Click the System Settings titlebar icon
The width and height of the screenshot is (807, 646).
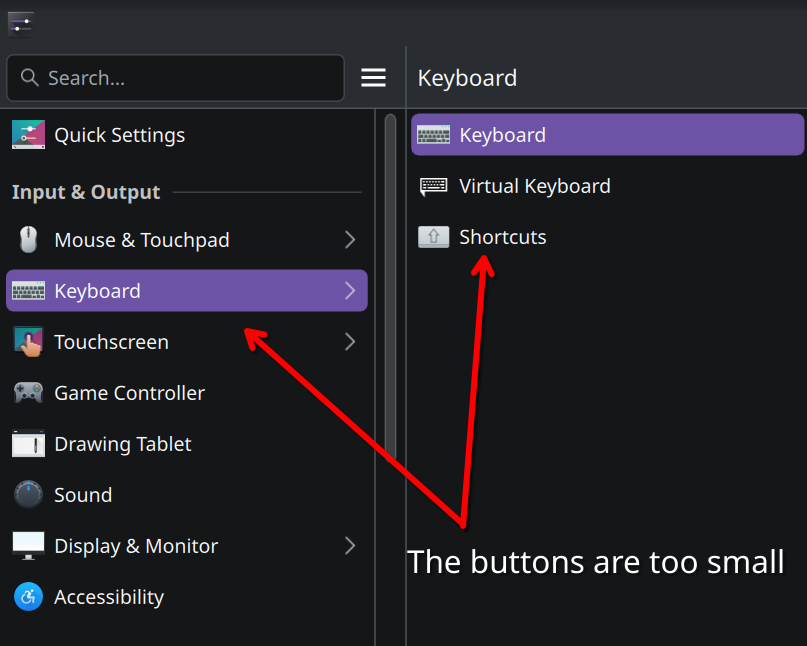20,22
